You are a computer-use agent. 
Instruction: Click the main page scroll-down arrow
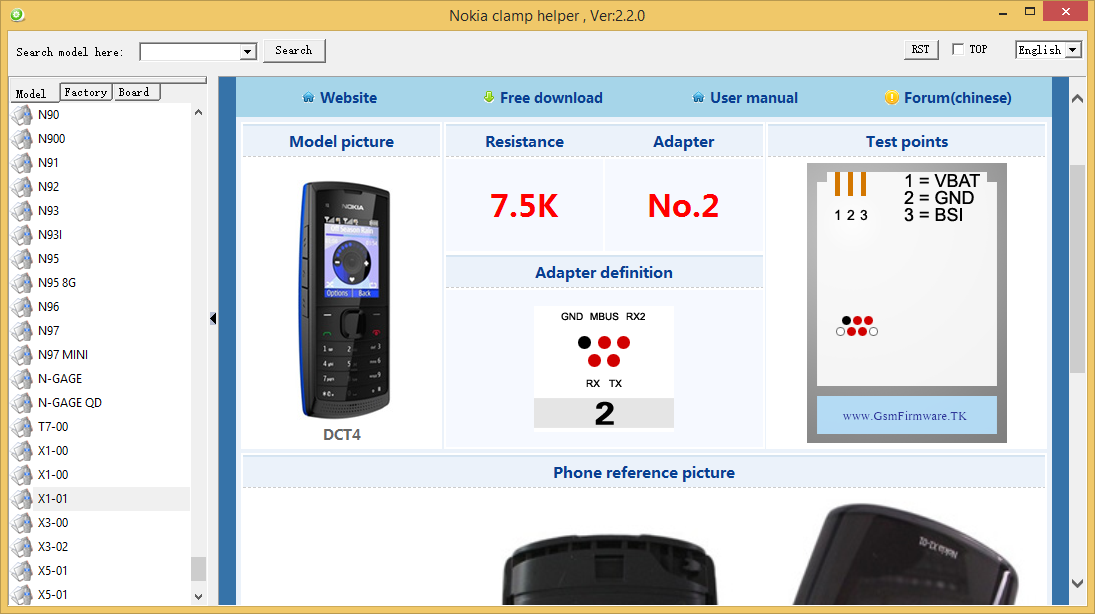point(1078,583)
